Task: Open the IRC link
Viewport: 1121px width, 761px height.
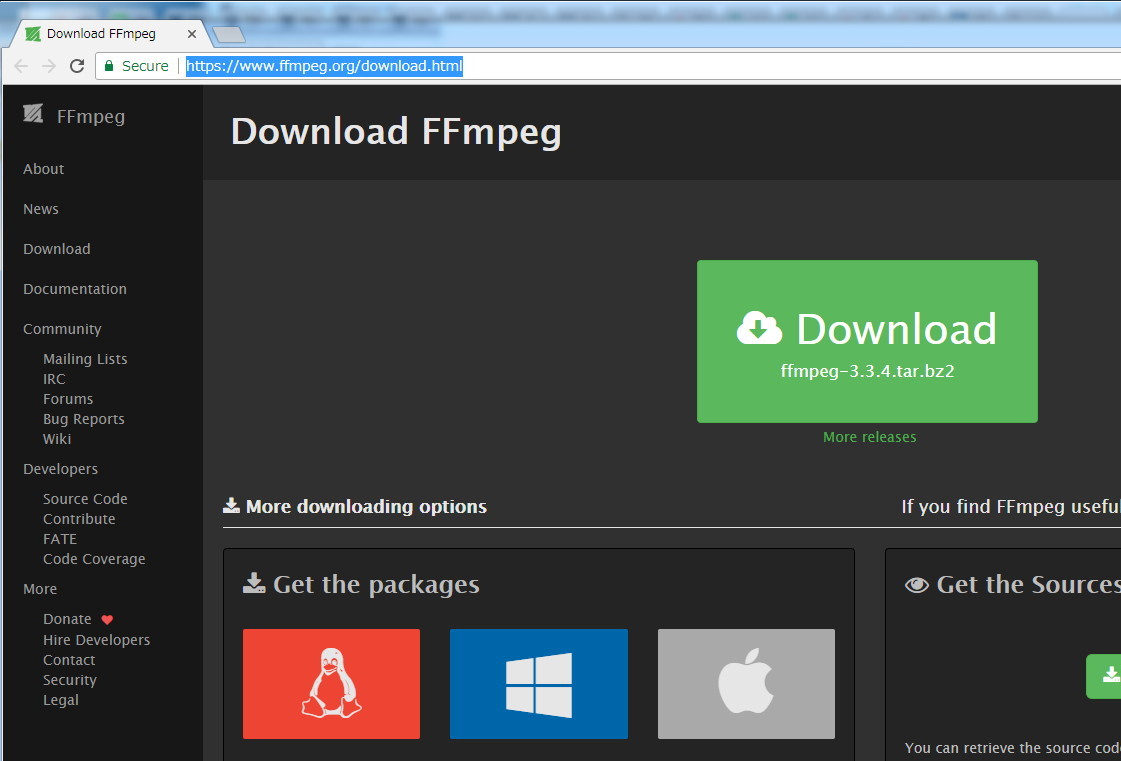Action: tap(54, 379)
